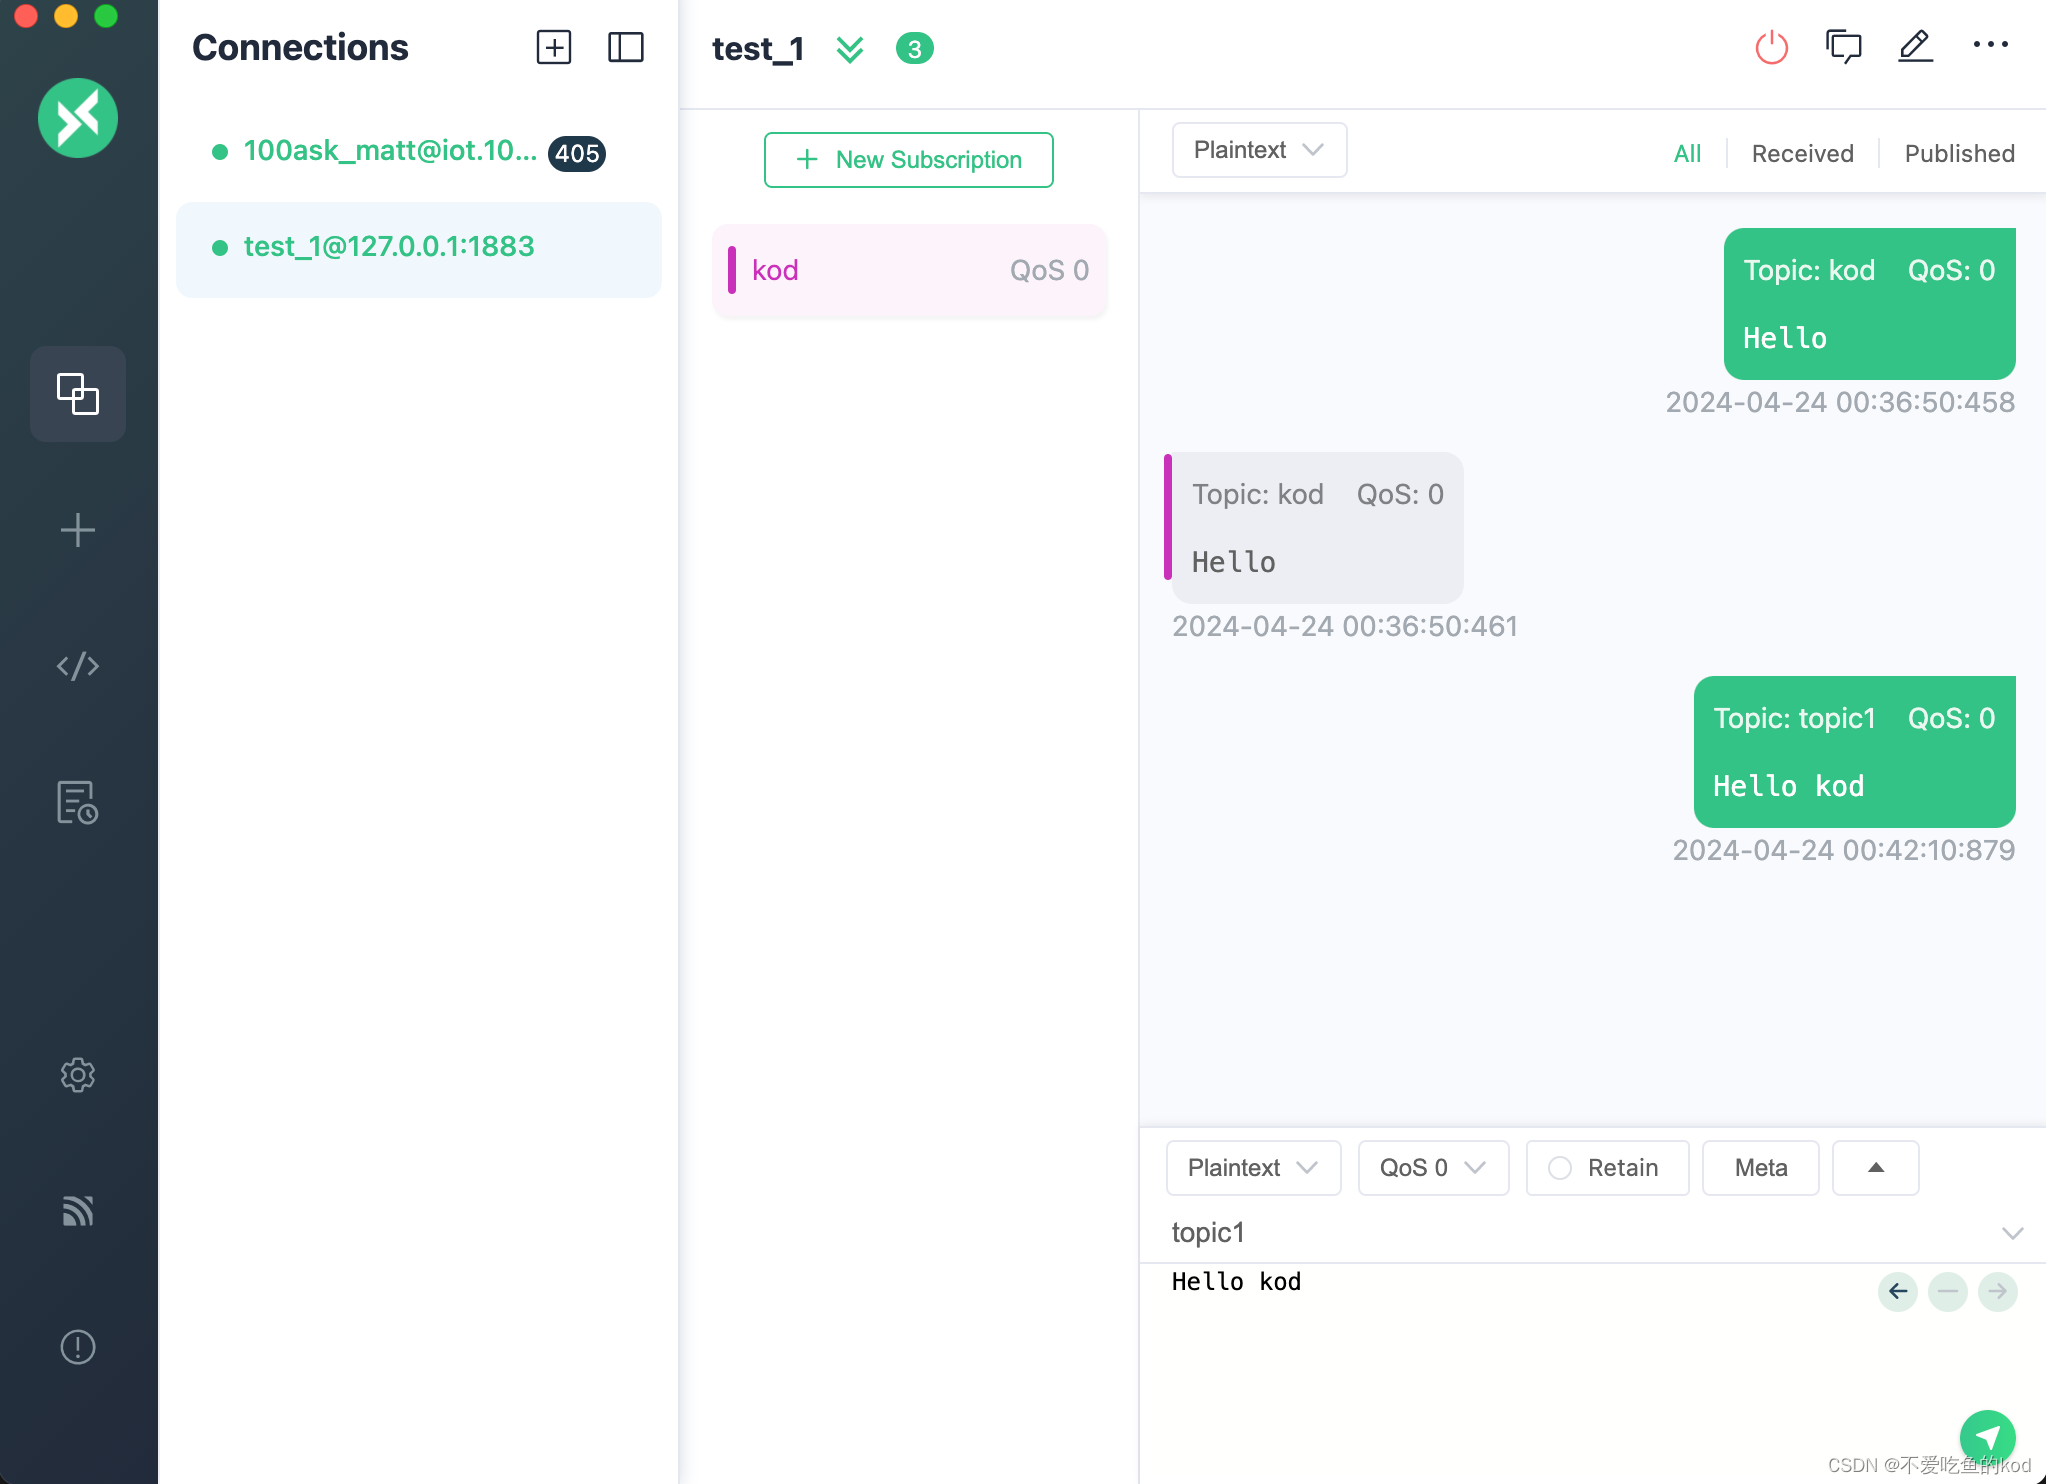2046x1484 pixels.
Task: Open the script code icon in sidebar
Action: point(77,666)
